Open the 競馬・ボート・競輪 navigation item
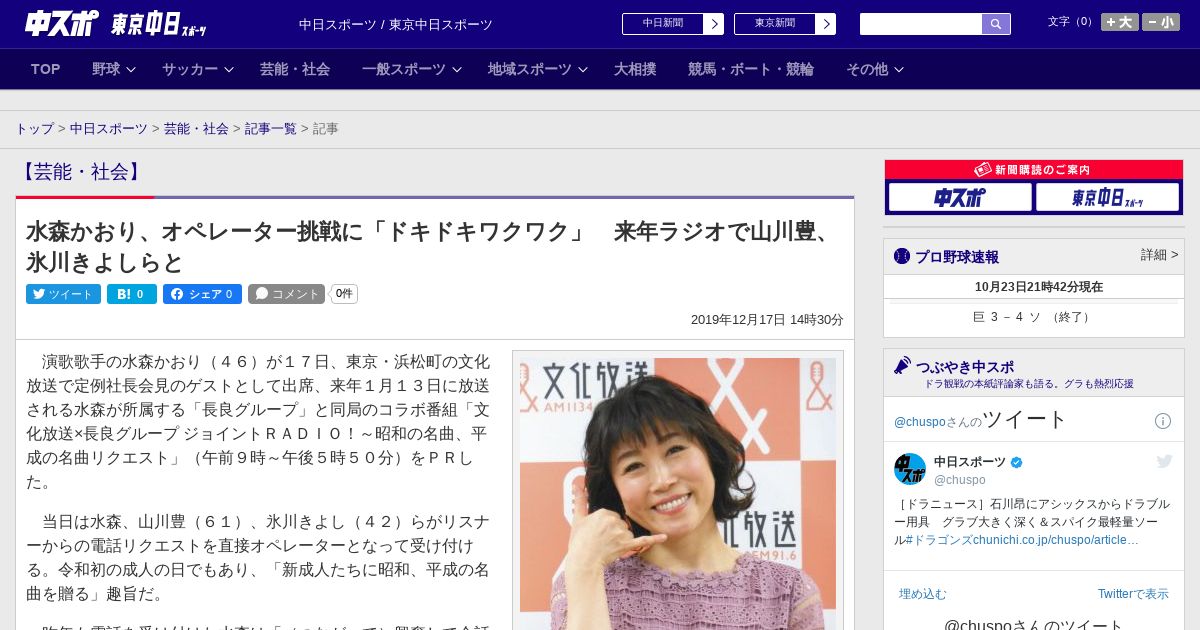 751,69
